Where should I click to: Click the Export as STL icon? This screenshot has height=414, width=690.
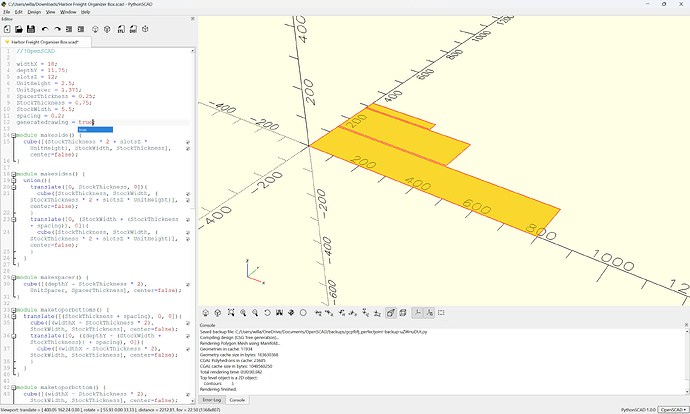coord(121,29)
